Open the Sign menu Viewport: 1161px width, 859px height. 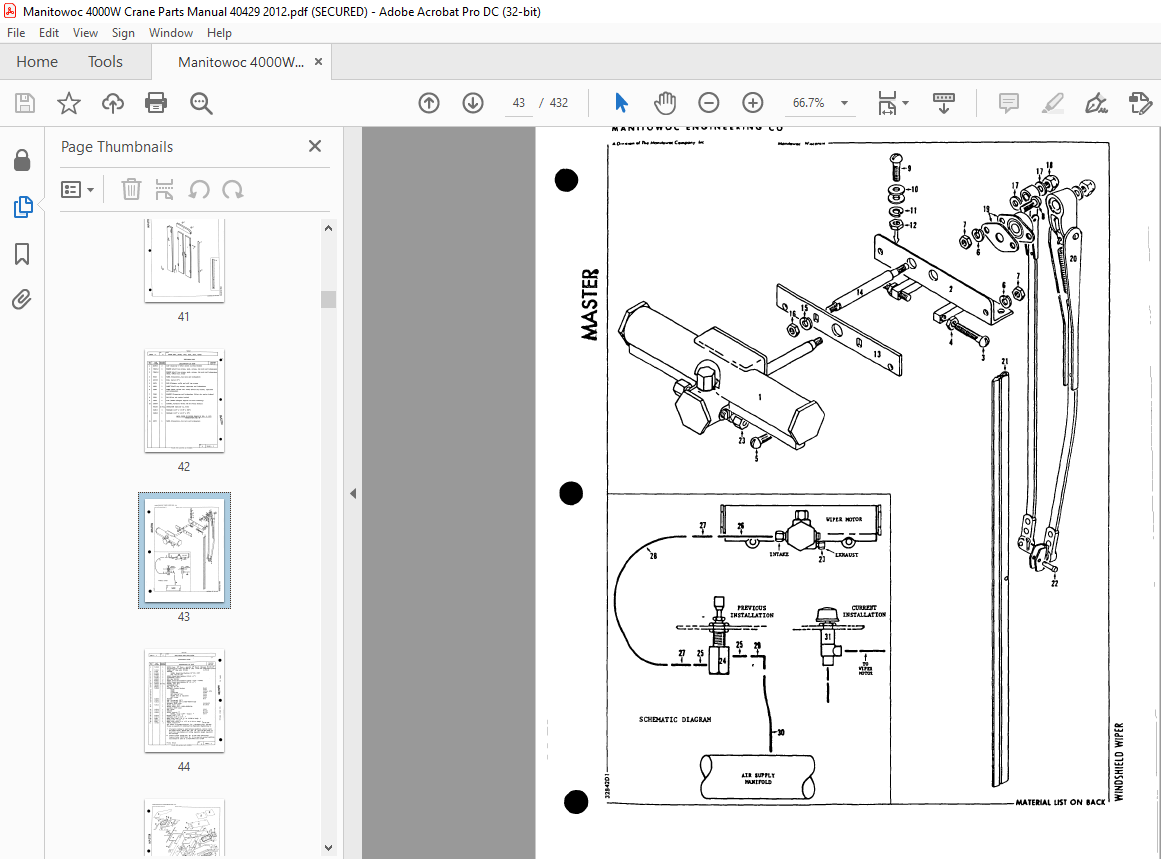point(123,33)
